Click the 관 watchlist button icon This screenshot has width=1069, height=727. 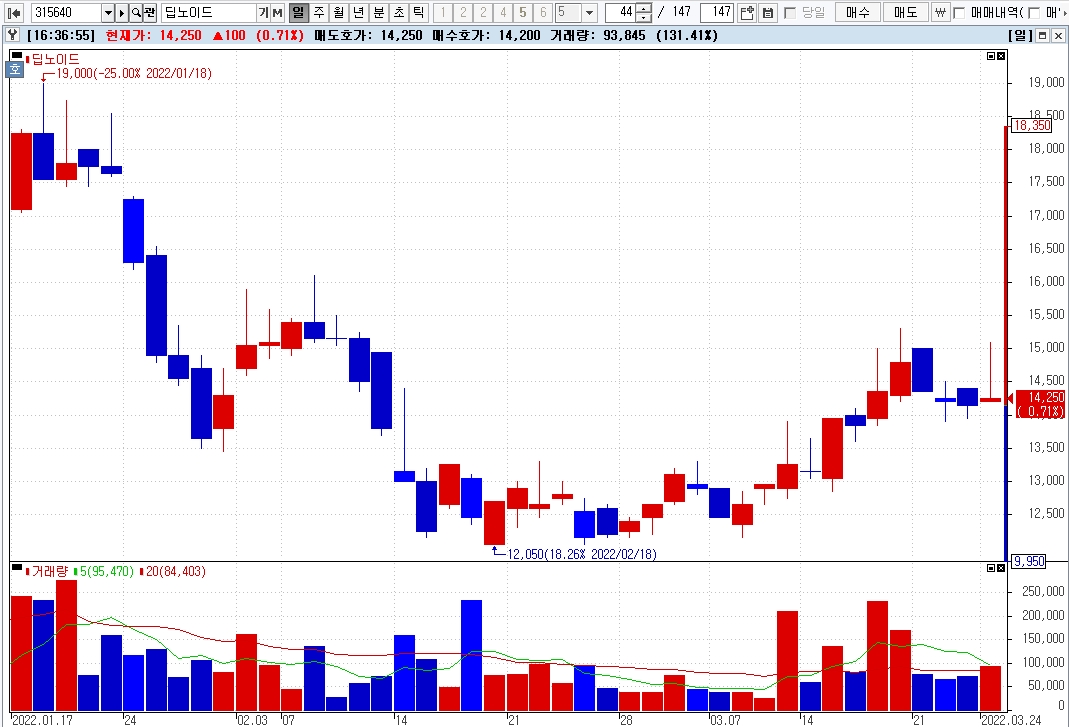point(150,12)
